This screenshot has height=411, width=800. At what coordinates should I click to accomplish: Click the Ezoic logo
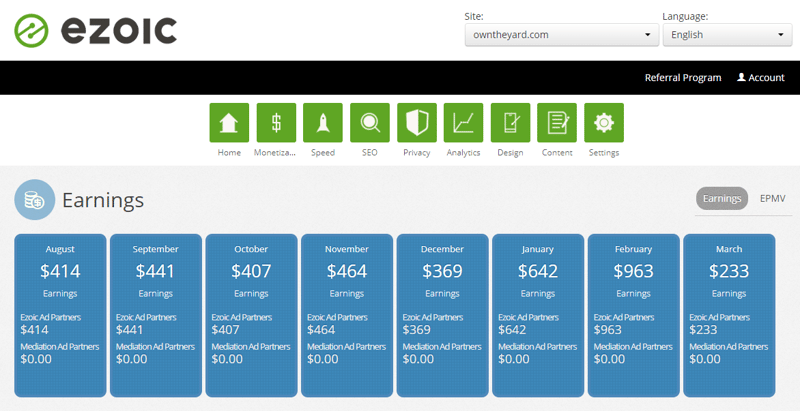[x=95, y=31]
